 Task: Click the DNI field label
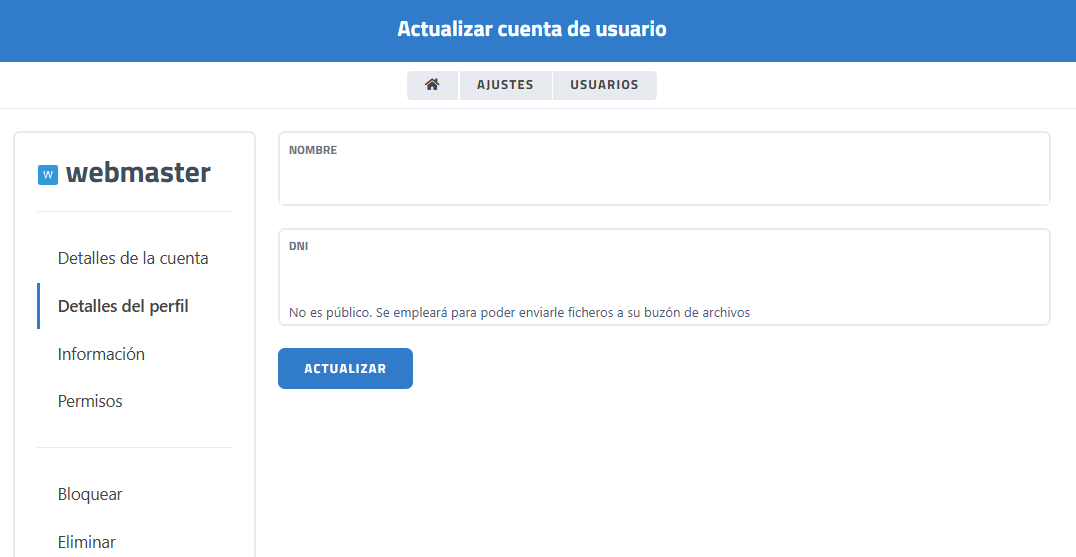click(298, 246)
